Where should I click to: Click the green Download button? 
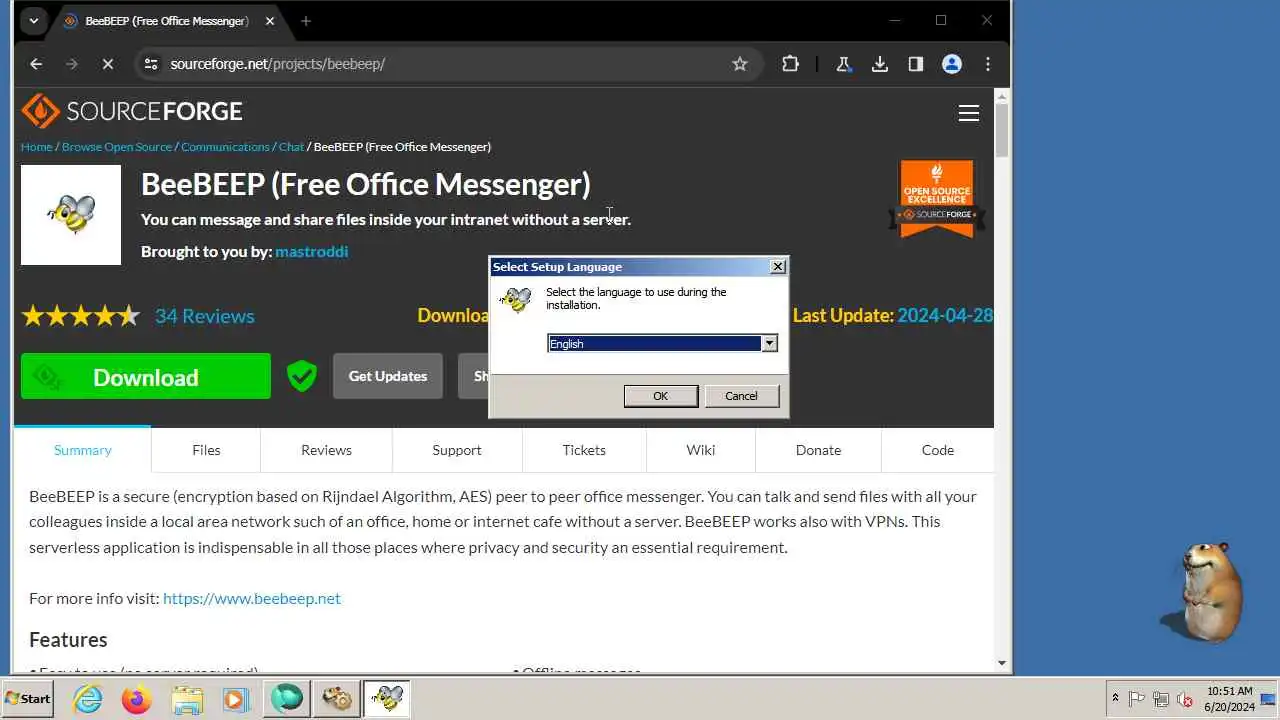146,376
